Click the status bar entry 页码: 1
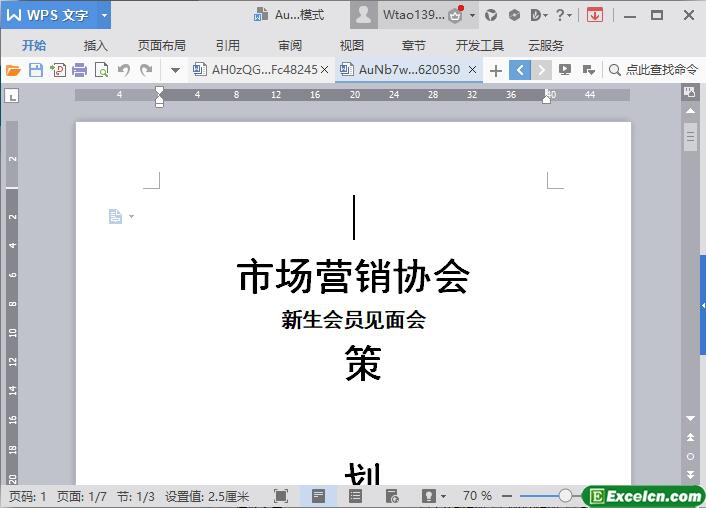This screenshot has height=508, width=706. pos(27,496)
